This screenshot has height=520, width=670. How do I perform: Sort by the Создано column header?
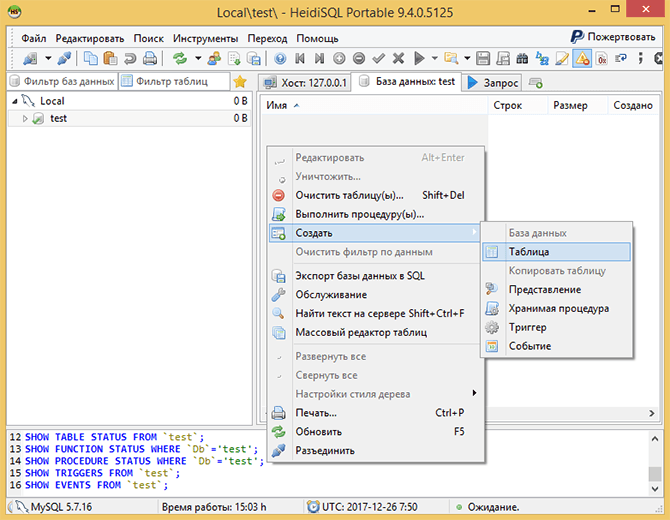633,105
